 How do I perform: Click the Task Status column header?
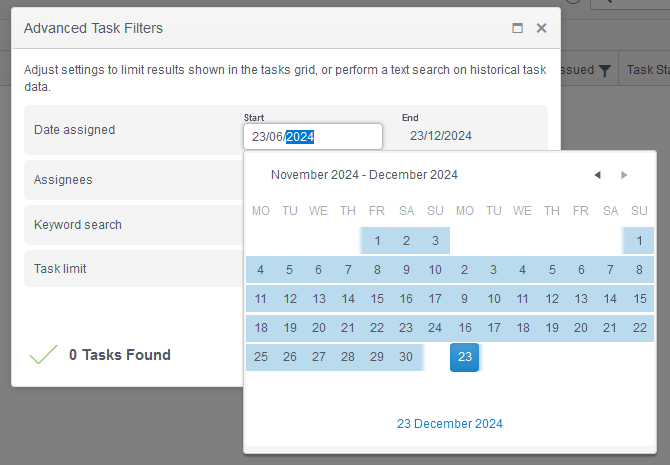point(648,70)
